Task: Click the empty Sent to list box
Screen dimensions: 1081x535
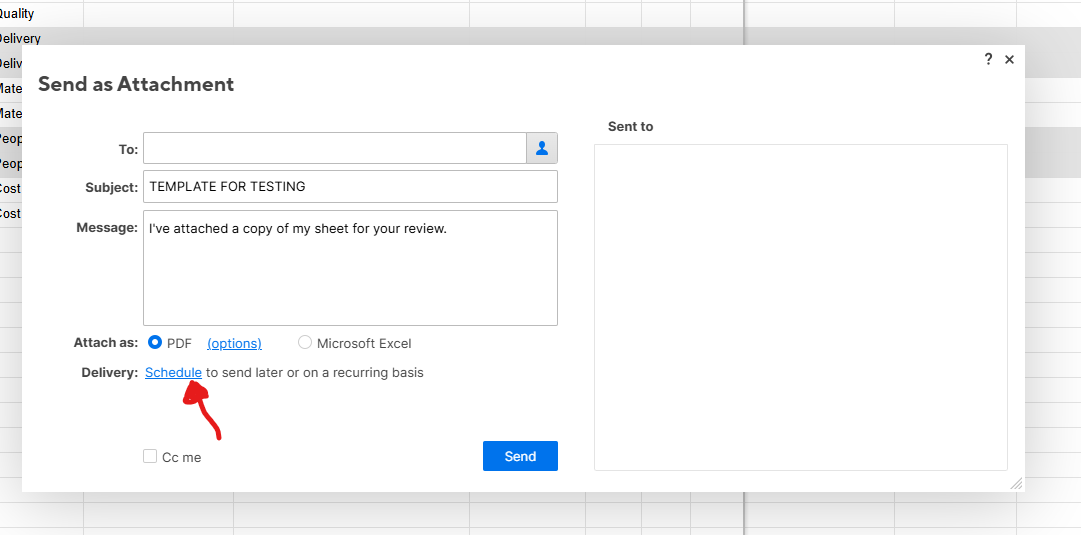Action: (800, 307)
